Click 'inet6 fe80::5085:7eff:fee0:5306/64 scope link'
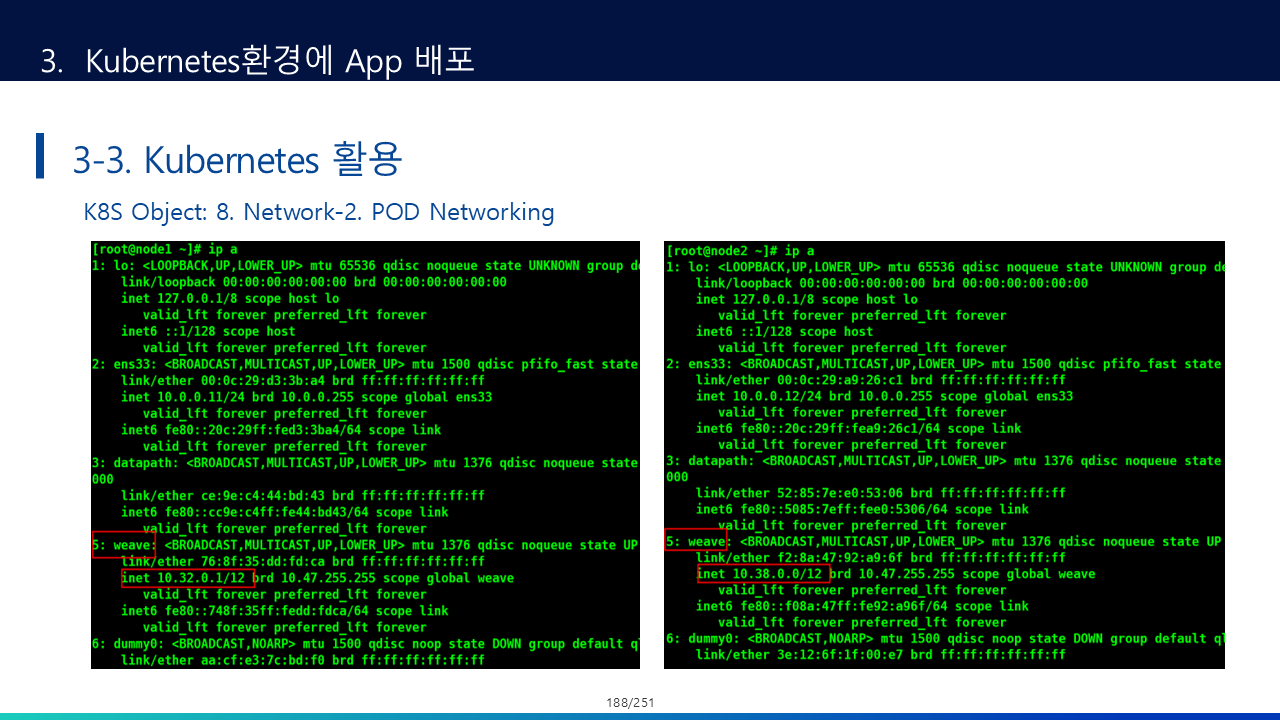The height and width of the screenshot is (720, 1280). coord(862,509)
